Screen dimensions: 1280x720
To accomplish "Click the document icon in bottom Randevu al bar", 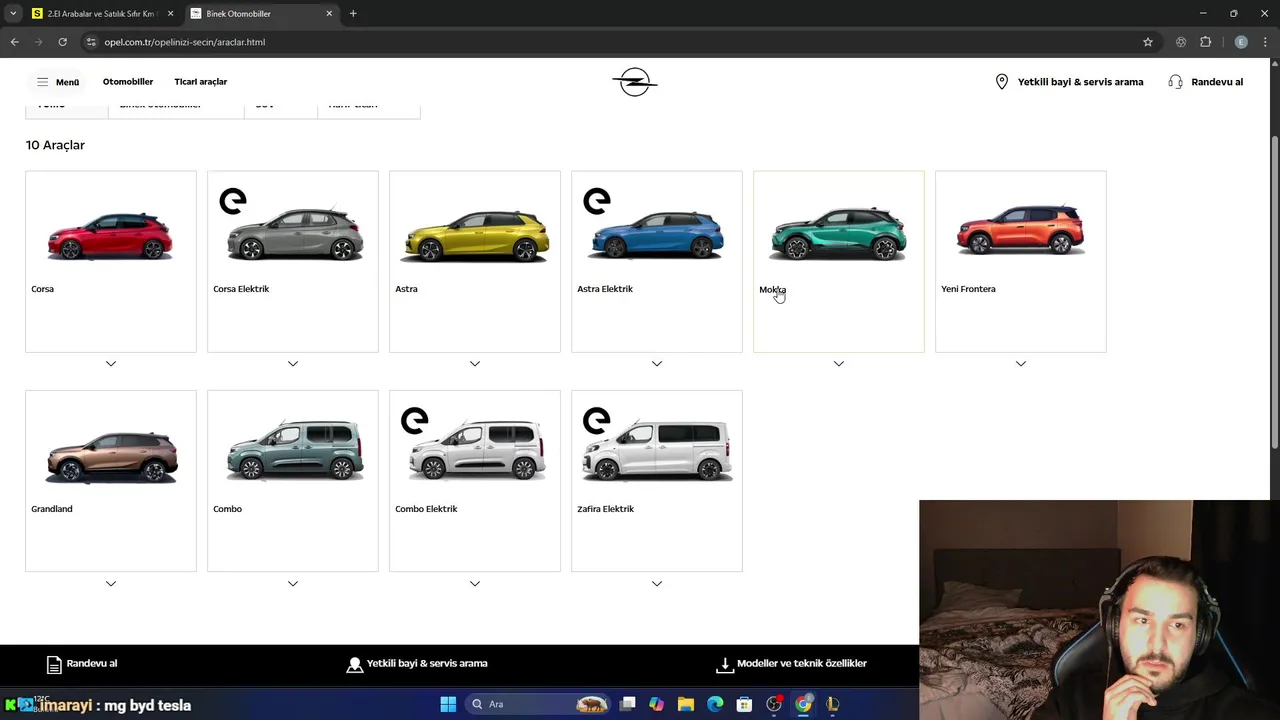I will pyautogui.click(x=54, y=664).
